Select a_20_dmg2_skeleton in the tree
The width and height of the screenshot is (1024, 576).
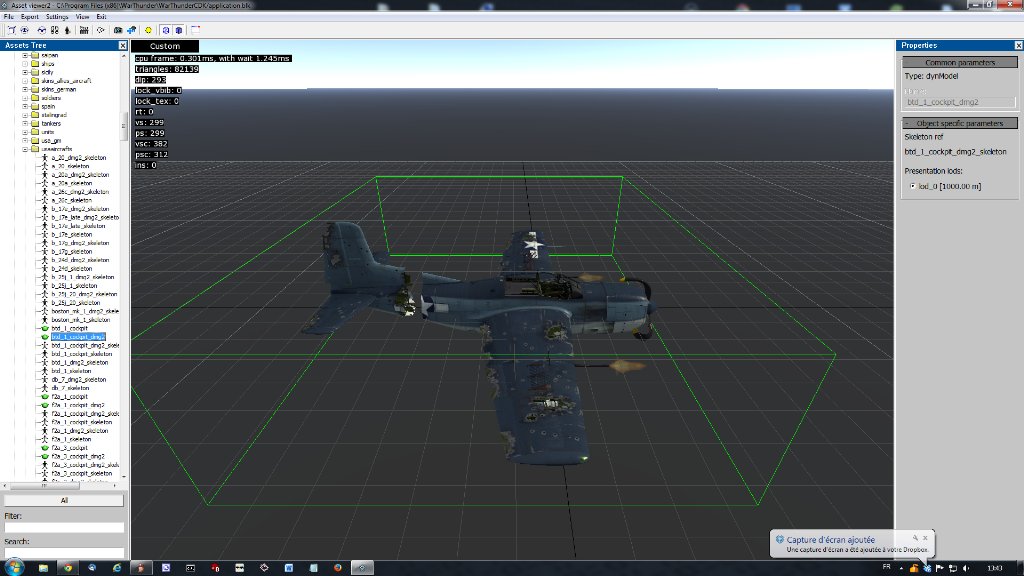coord(78,157)
